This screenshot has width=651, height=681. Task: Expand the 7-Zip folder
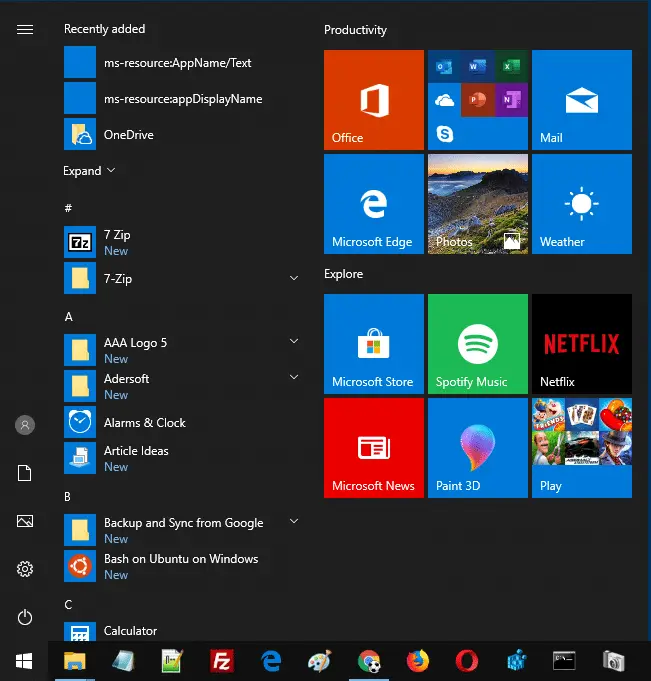click(x=294, y=278)
